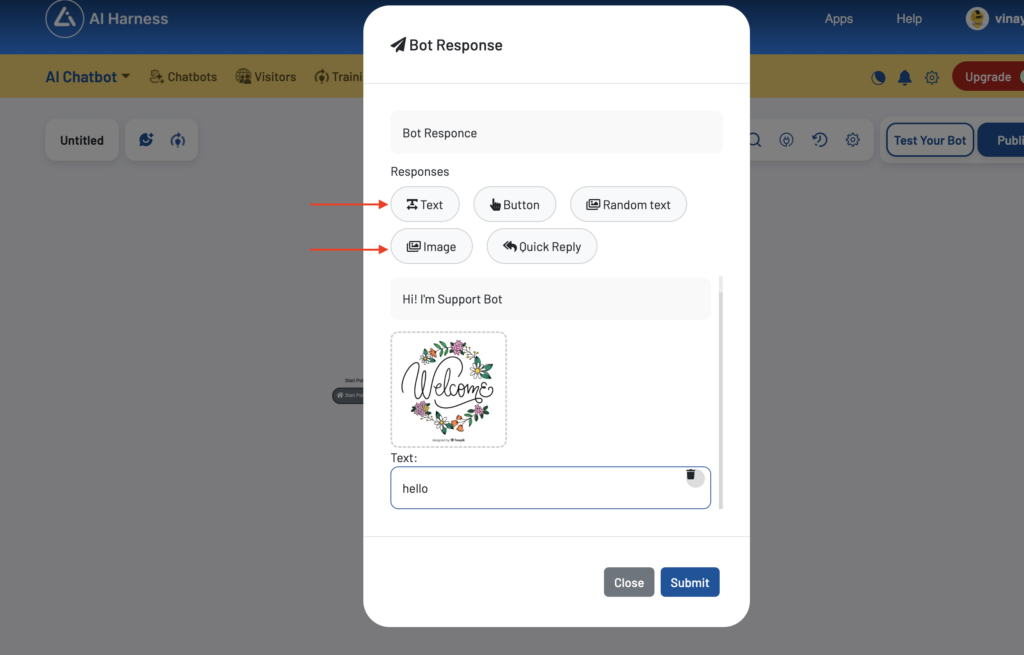Expand the AI Chatbot dropdown
The width and height of the screenshot is (1024, 655).
click(88, 77)
